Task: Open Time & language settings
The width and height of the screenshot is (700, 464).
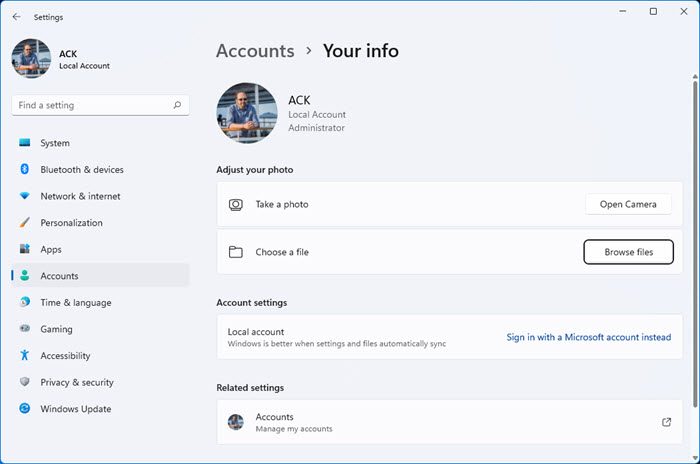Action: click(x=76, y=303)
